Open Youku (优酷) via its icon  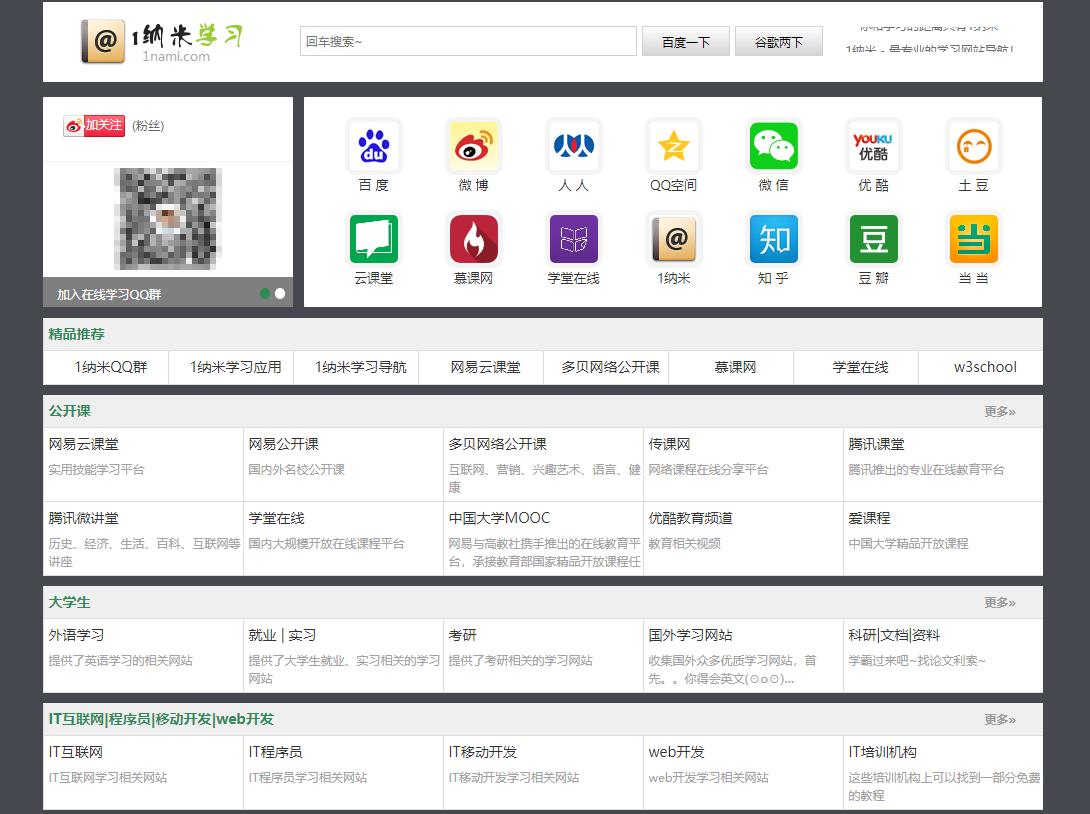(x=873, y=145)
